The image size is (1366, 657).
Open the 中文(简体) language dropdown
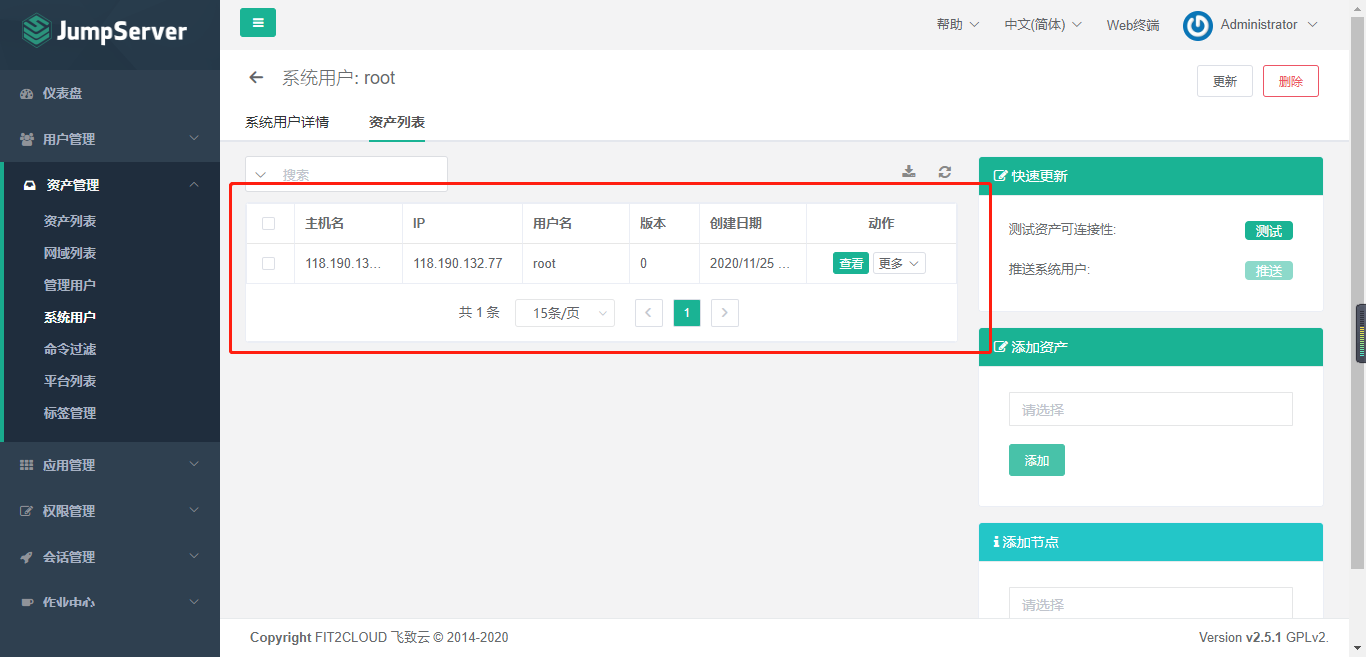(1043, 25)
